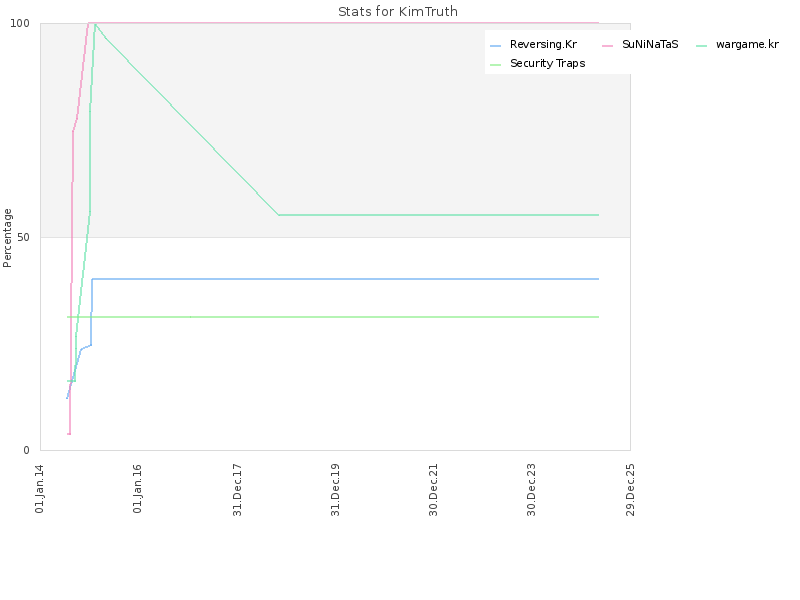Click the blue line marker beside Reversing.Kr
The width and height of the screenshot is (800, 600).
coord(495,46)
